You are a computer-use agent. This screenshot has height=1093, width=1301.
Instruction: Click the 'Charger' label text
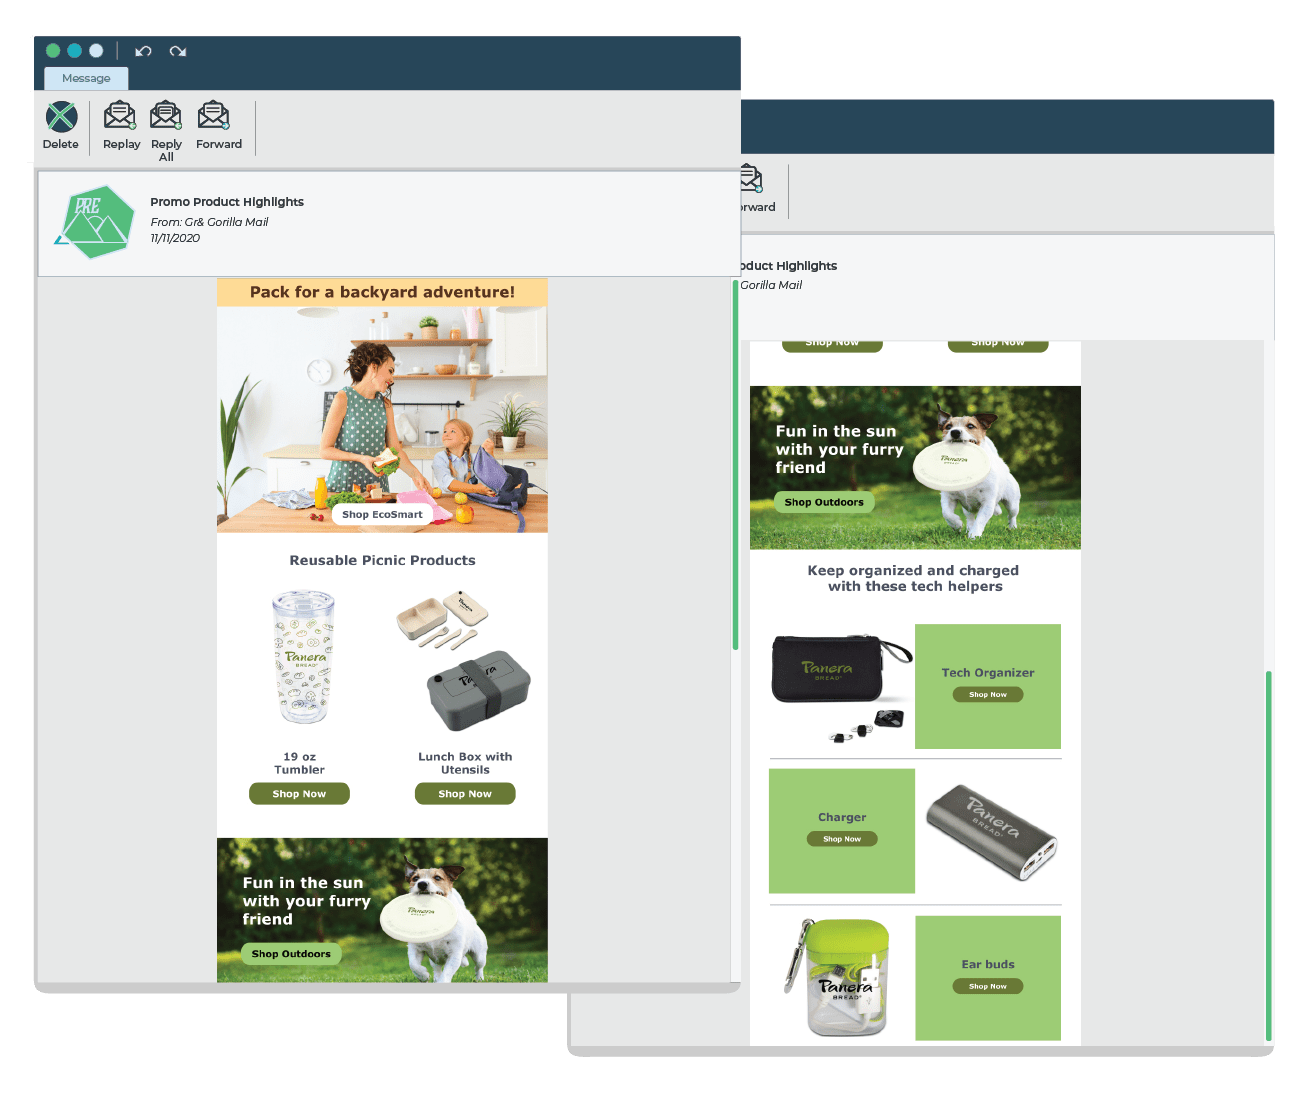[842, 817]
